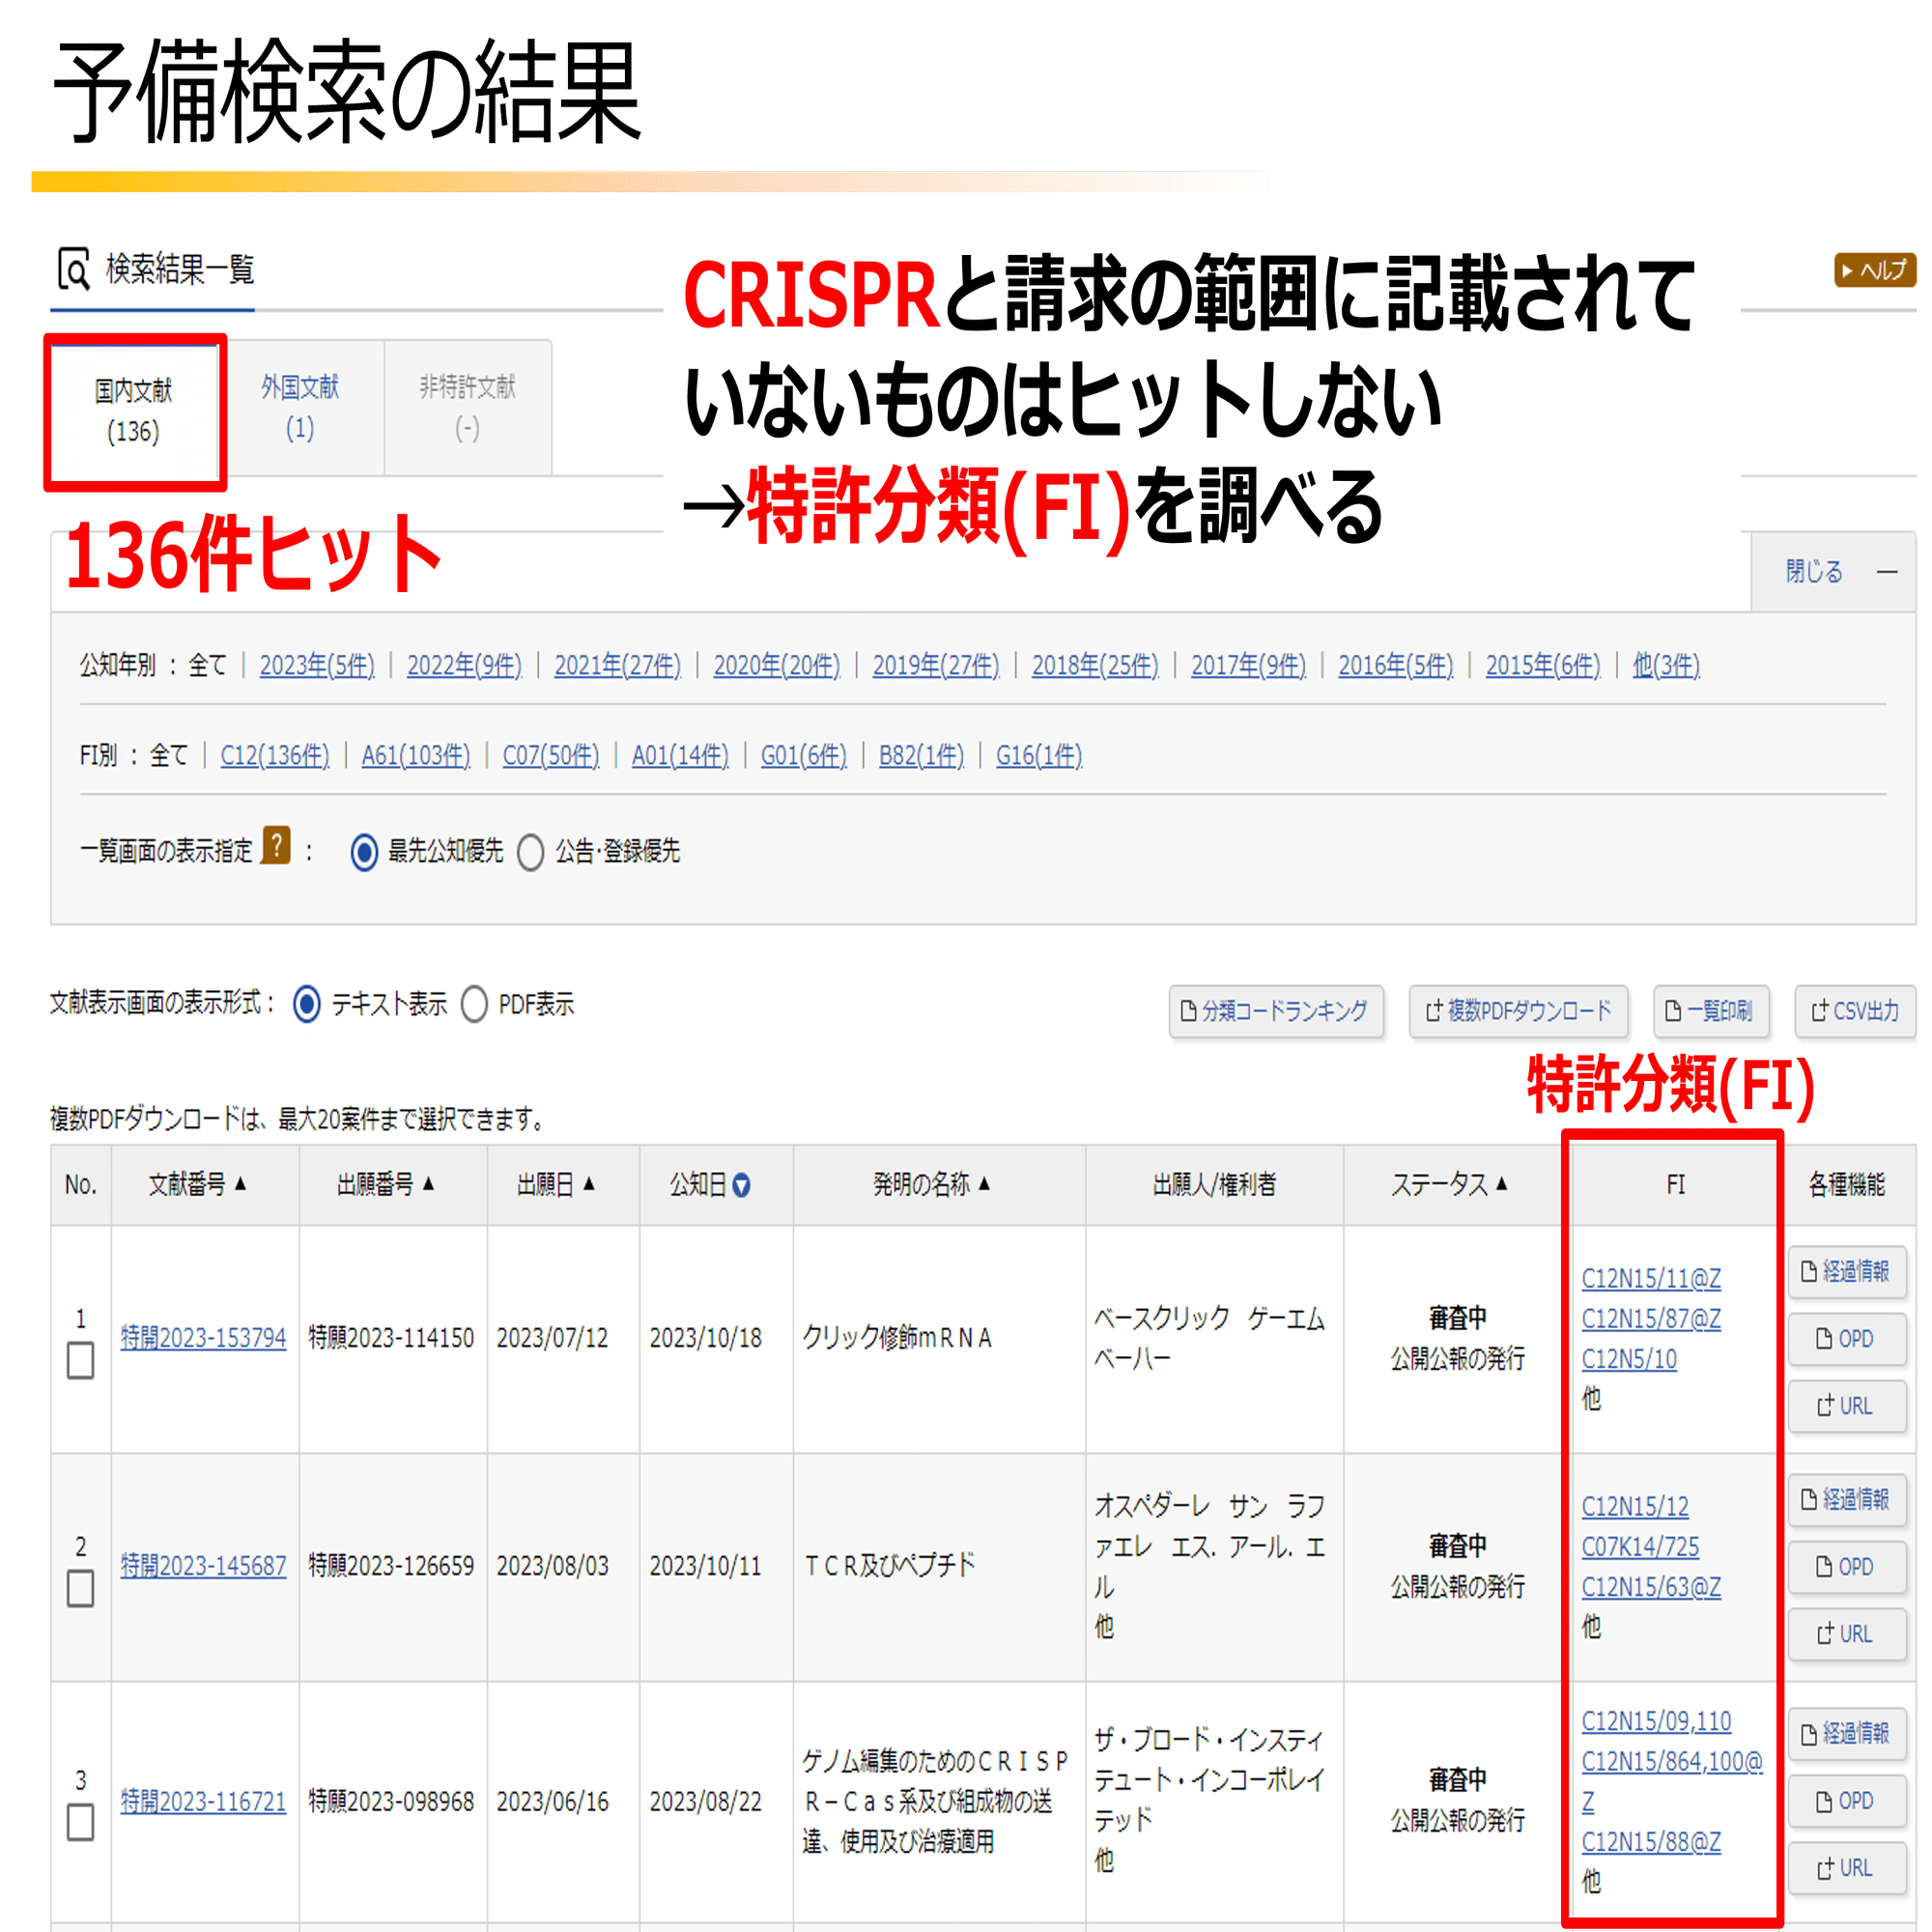Open document 特開2023-153794
The width and height of the screenshot is (1932, 1932).
tap(203, 1337)
